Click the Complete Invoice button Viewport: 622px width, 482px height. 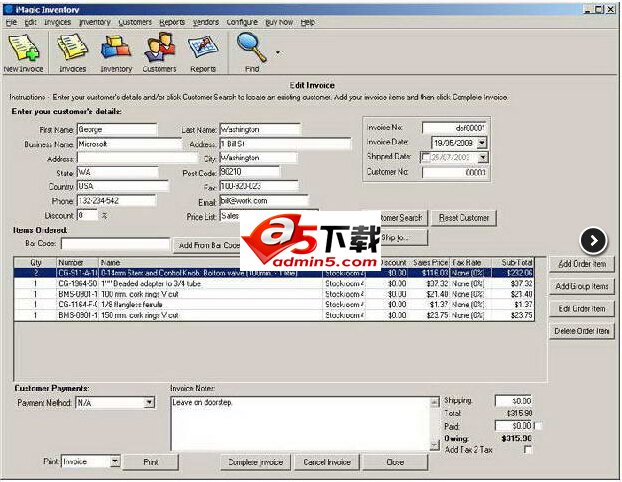click(255, 462)
